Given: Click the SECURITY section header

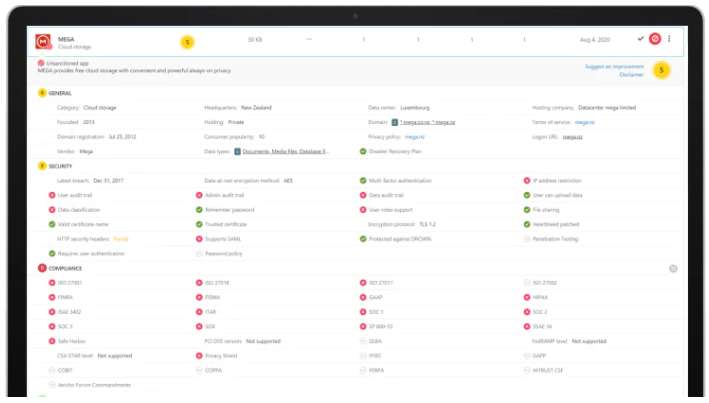Looking at the screenshot, I should [x=60, y=166].
